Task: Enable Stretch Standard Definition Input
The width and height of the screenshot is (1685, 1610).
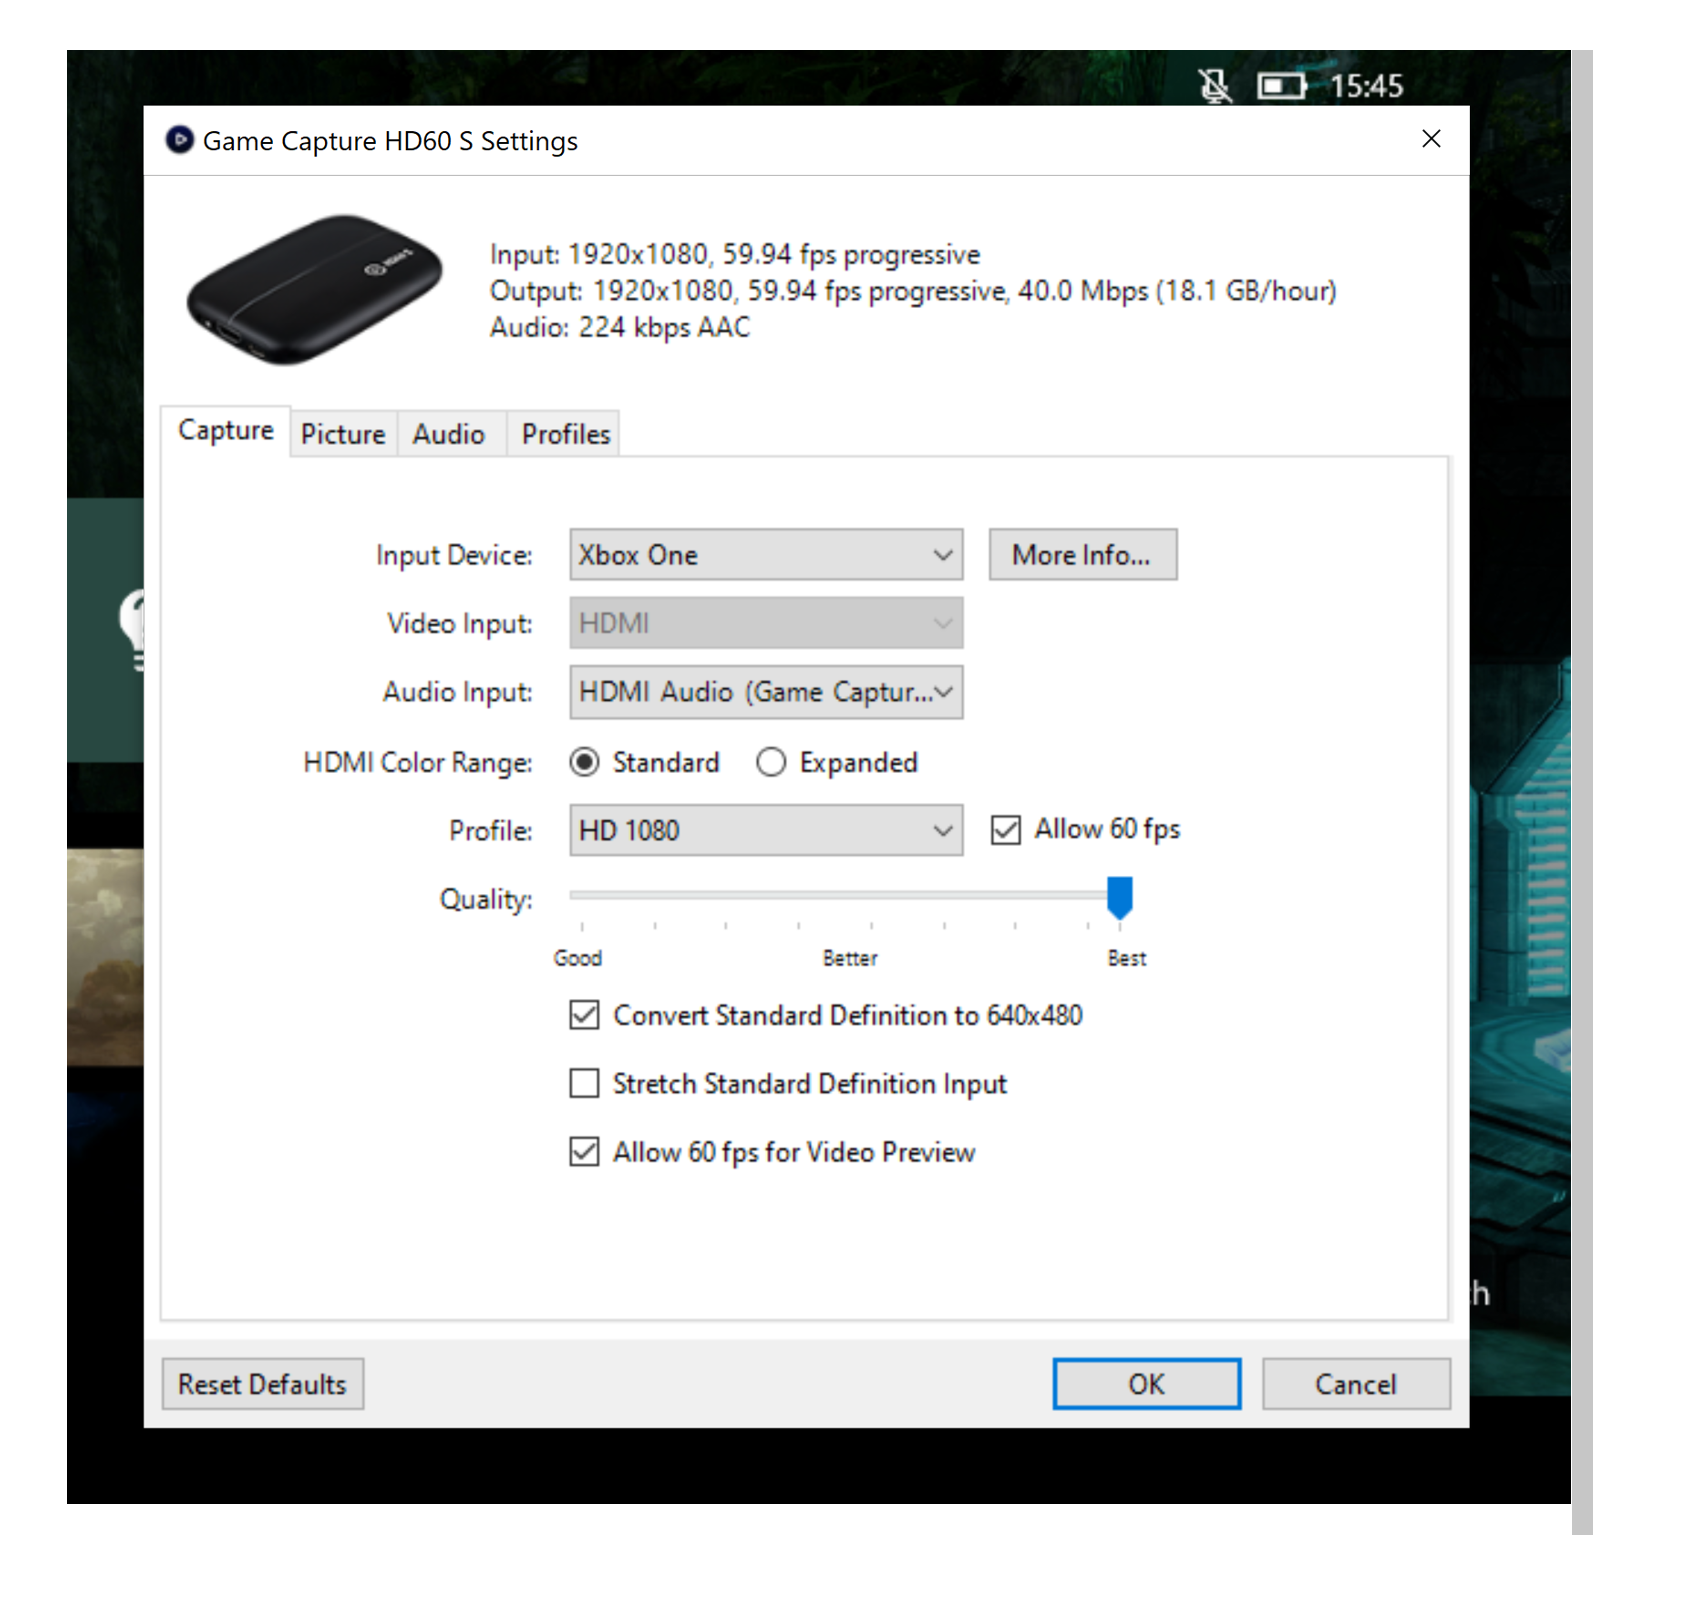Action: [584, 1083]
